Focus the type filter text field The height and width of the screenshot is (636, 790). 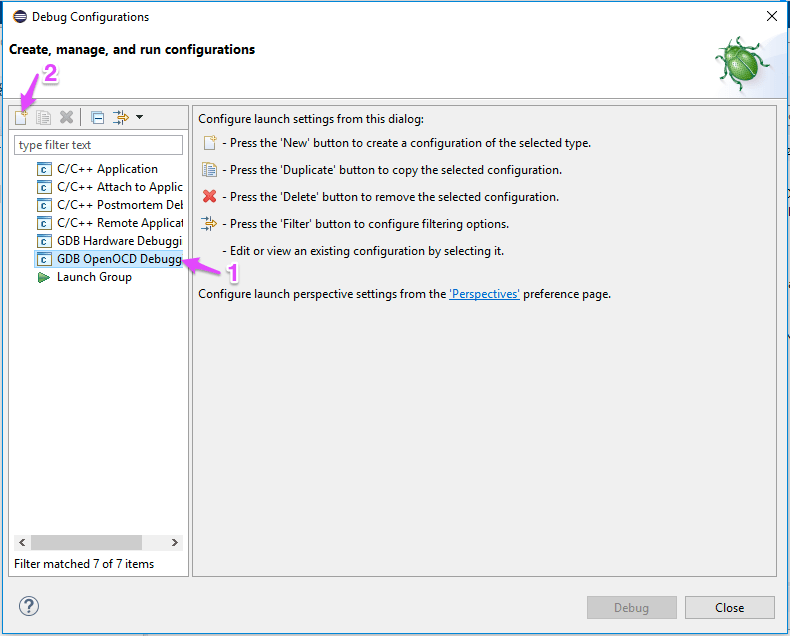click(x=98, y=145)
